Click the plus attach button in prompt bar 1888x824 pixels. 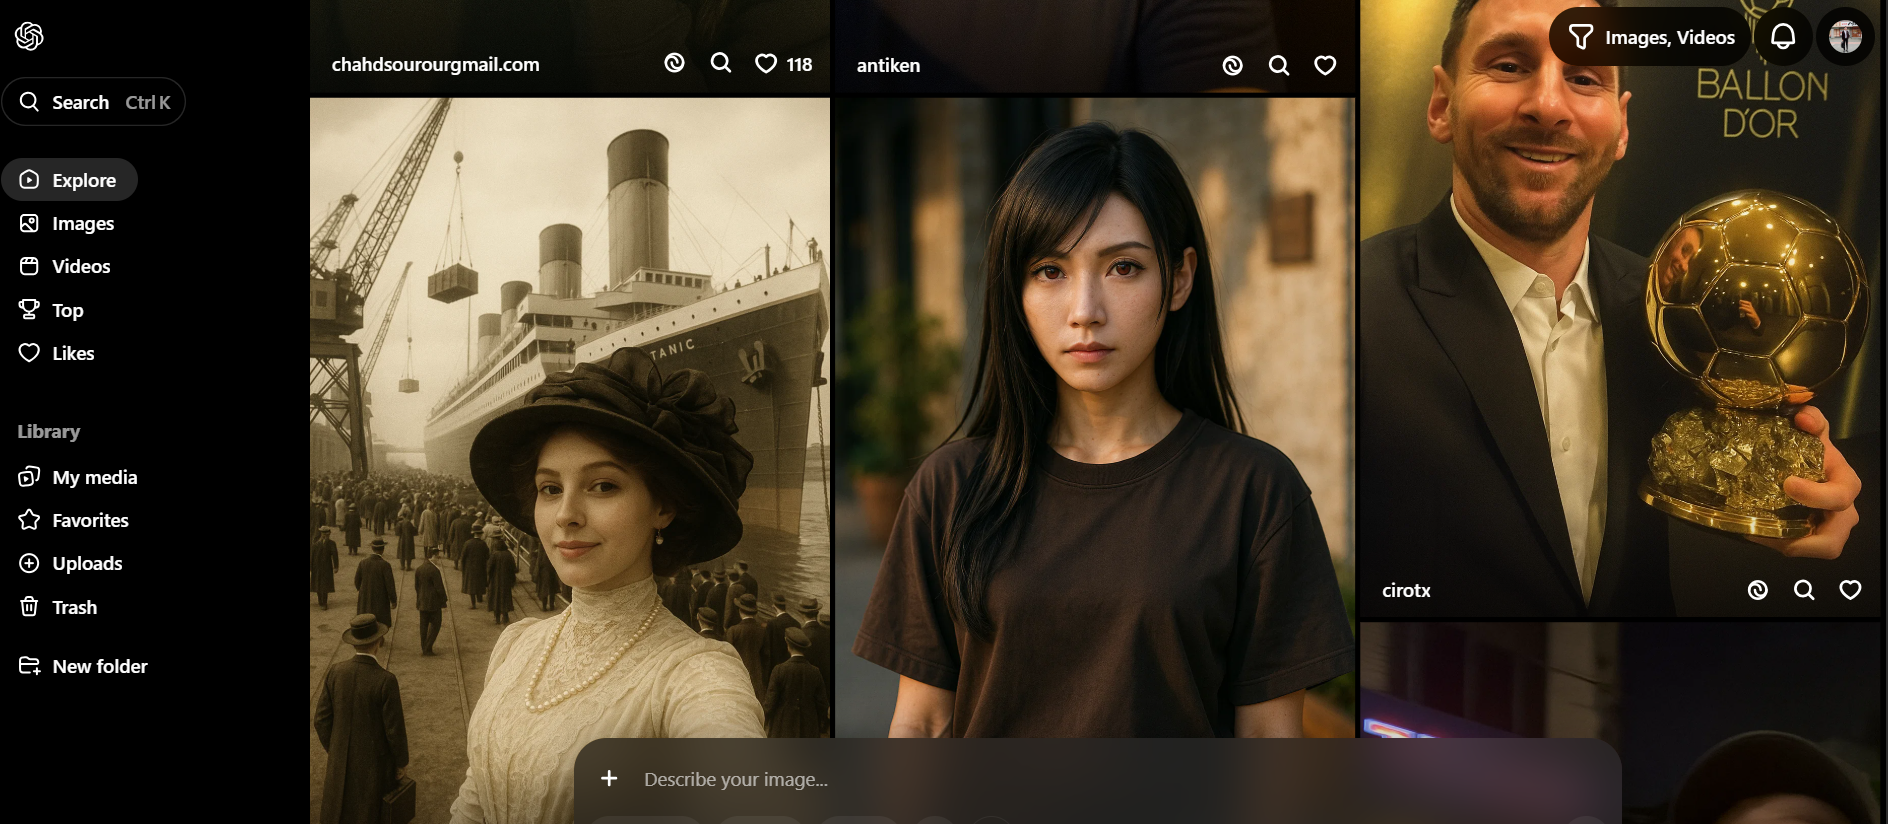[x=609, y=778]
